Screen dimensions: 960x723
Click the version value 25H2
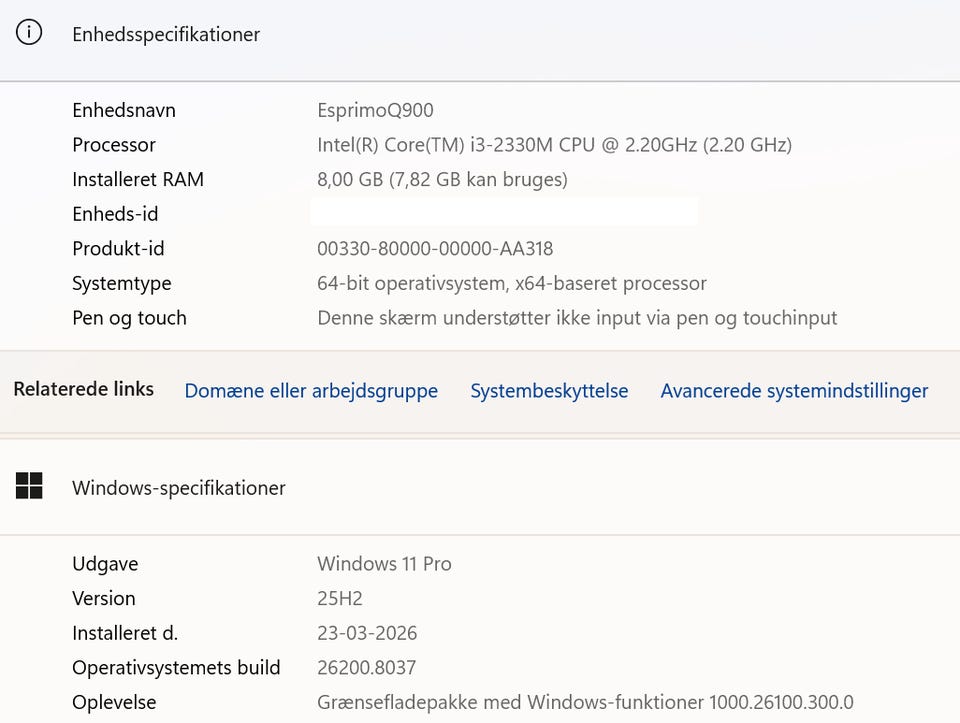point(340,598)
